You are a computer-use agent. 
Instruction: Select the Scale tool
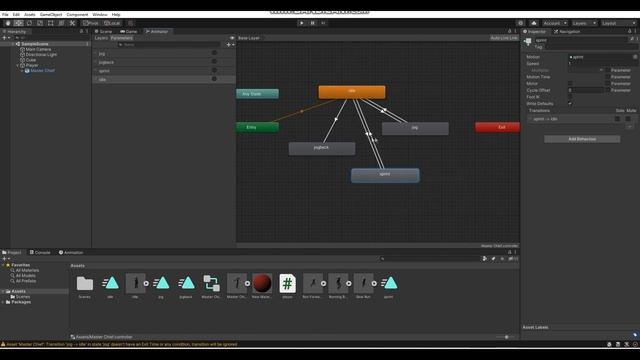point(40,23)
